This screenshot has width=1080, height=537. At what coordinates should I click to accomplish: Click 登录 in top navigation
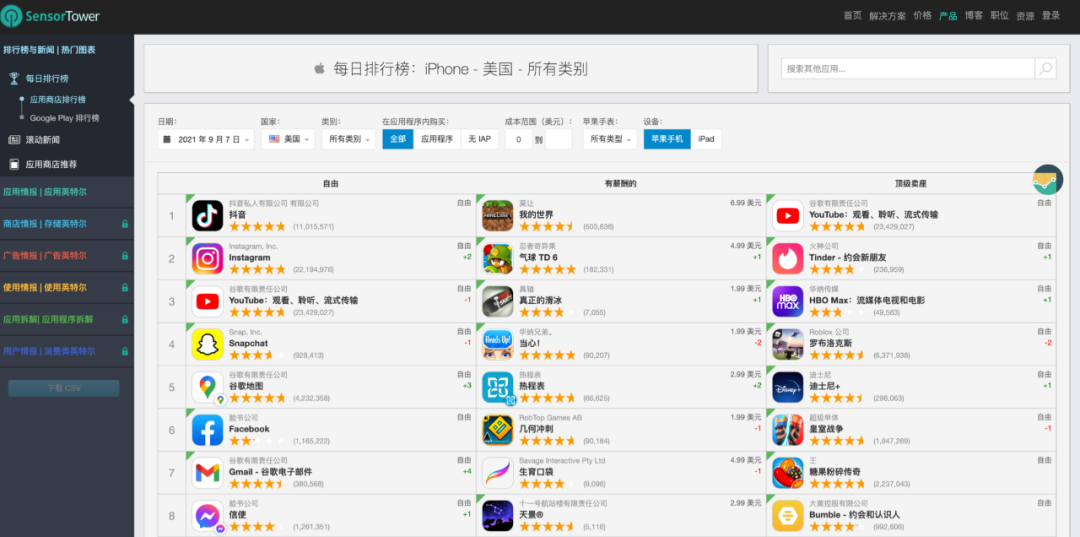point(1051,16)
